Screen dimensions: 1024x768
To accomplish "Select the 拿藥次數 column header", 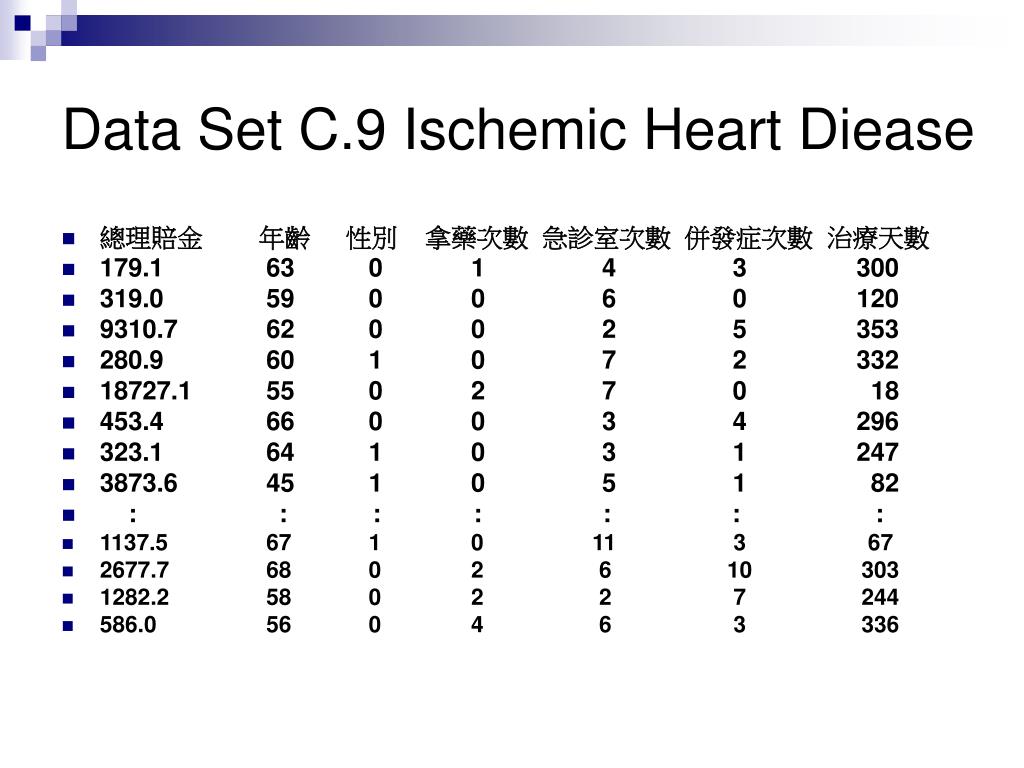I will click(x=476, y=238).
